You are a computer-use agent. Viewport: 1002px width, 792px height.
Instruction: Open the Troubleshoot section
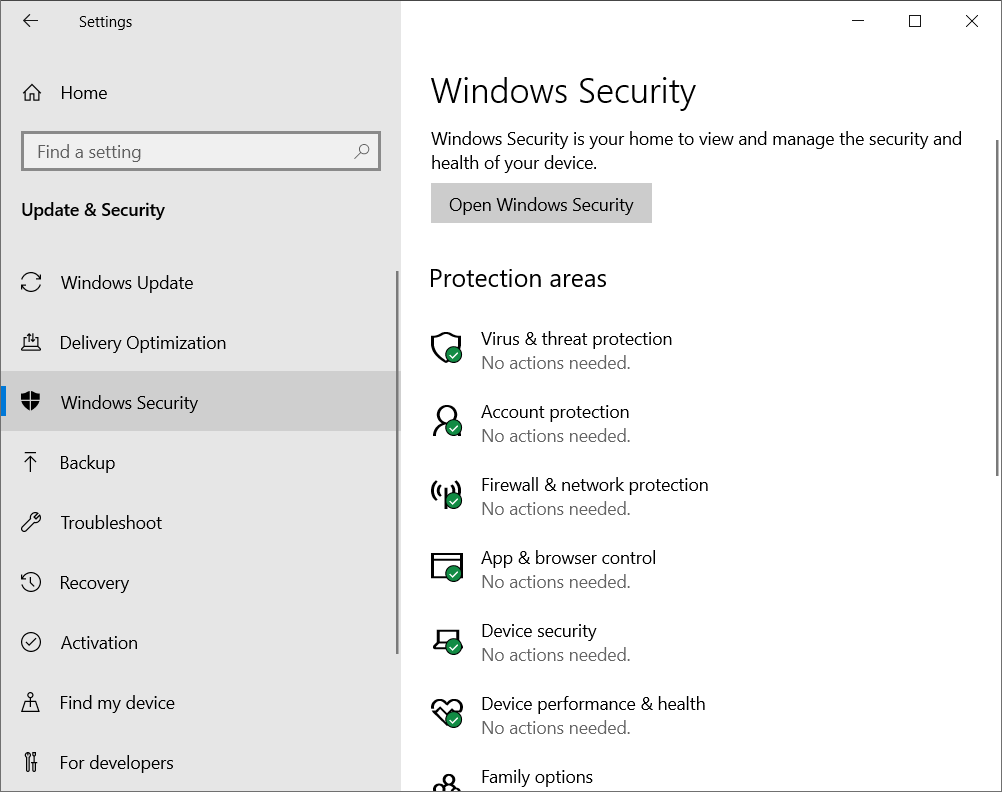pos(111,523)
